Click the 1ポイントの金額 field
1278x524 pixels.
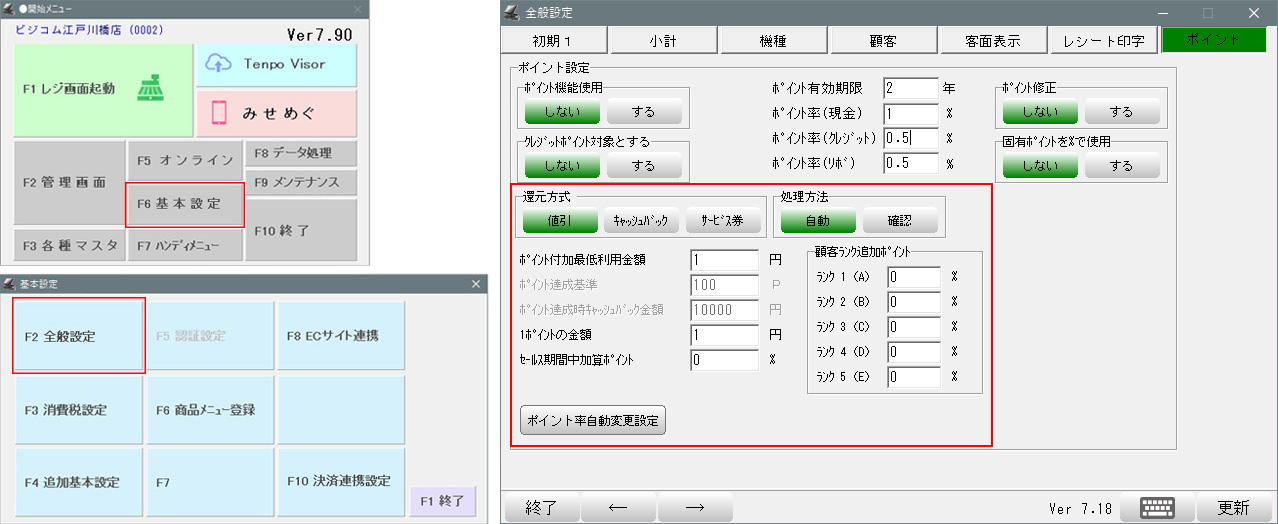point(724,335)
